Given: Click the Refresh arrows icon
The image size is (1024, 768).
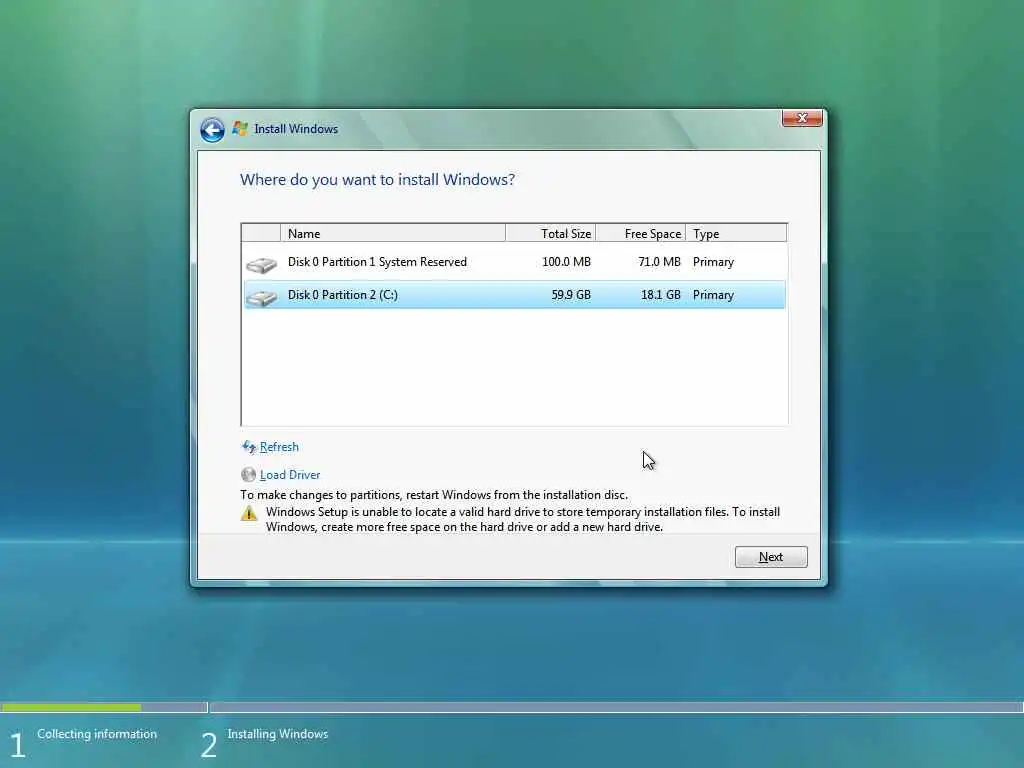Looking at the screenshot, I should pyautogui.click(x=249, y=447).
